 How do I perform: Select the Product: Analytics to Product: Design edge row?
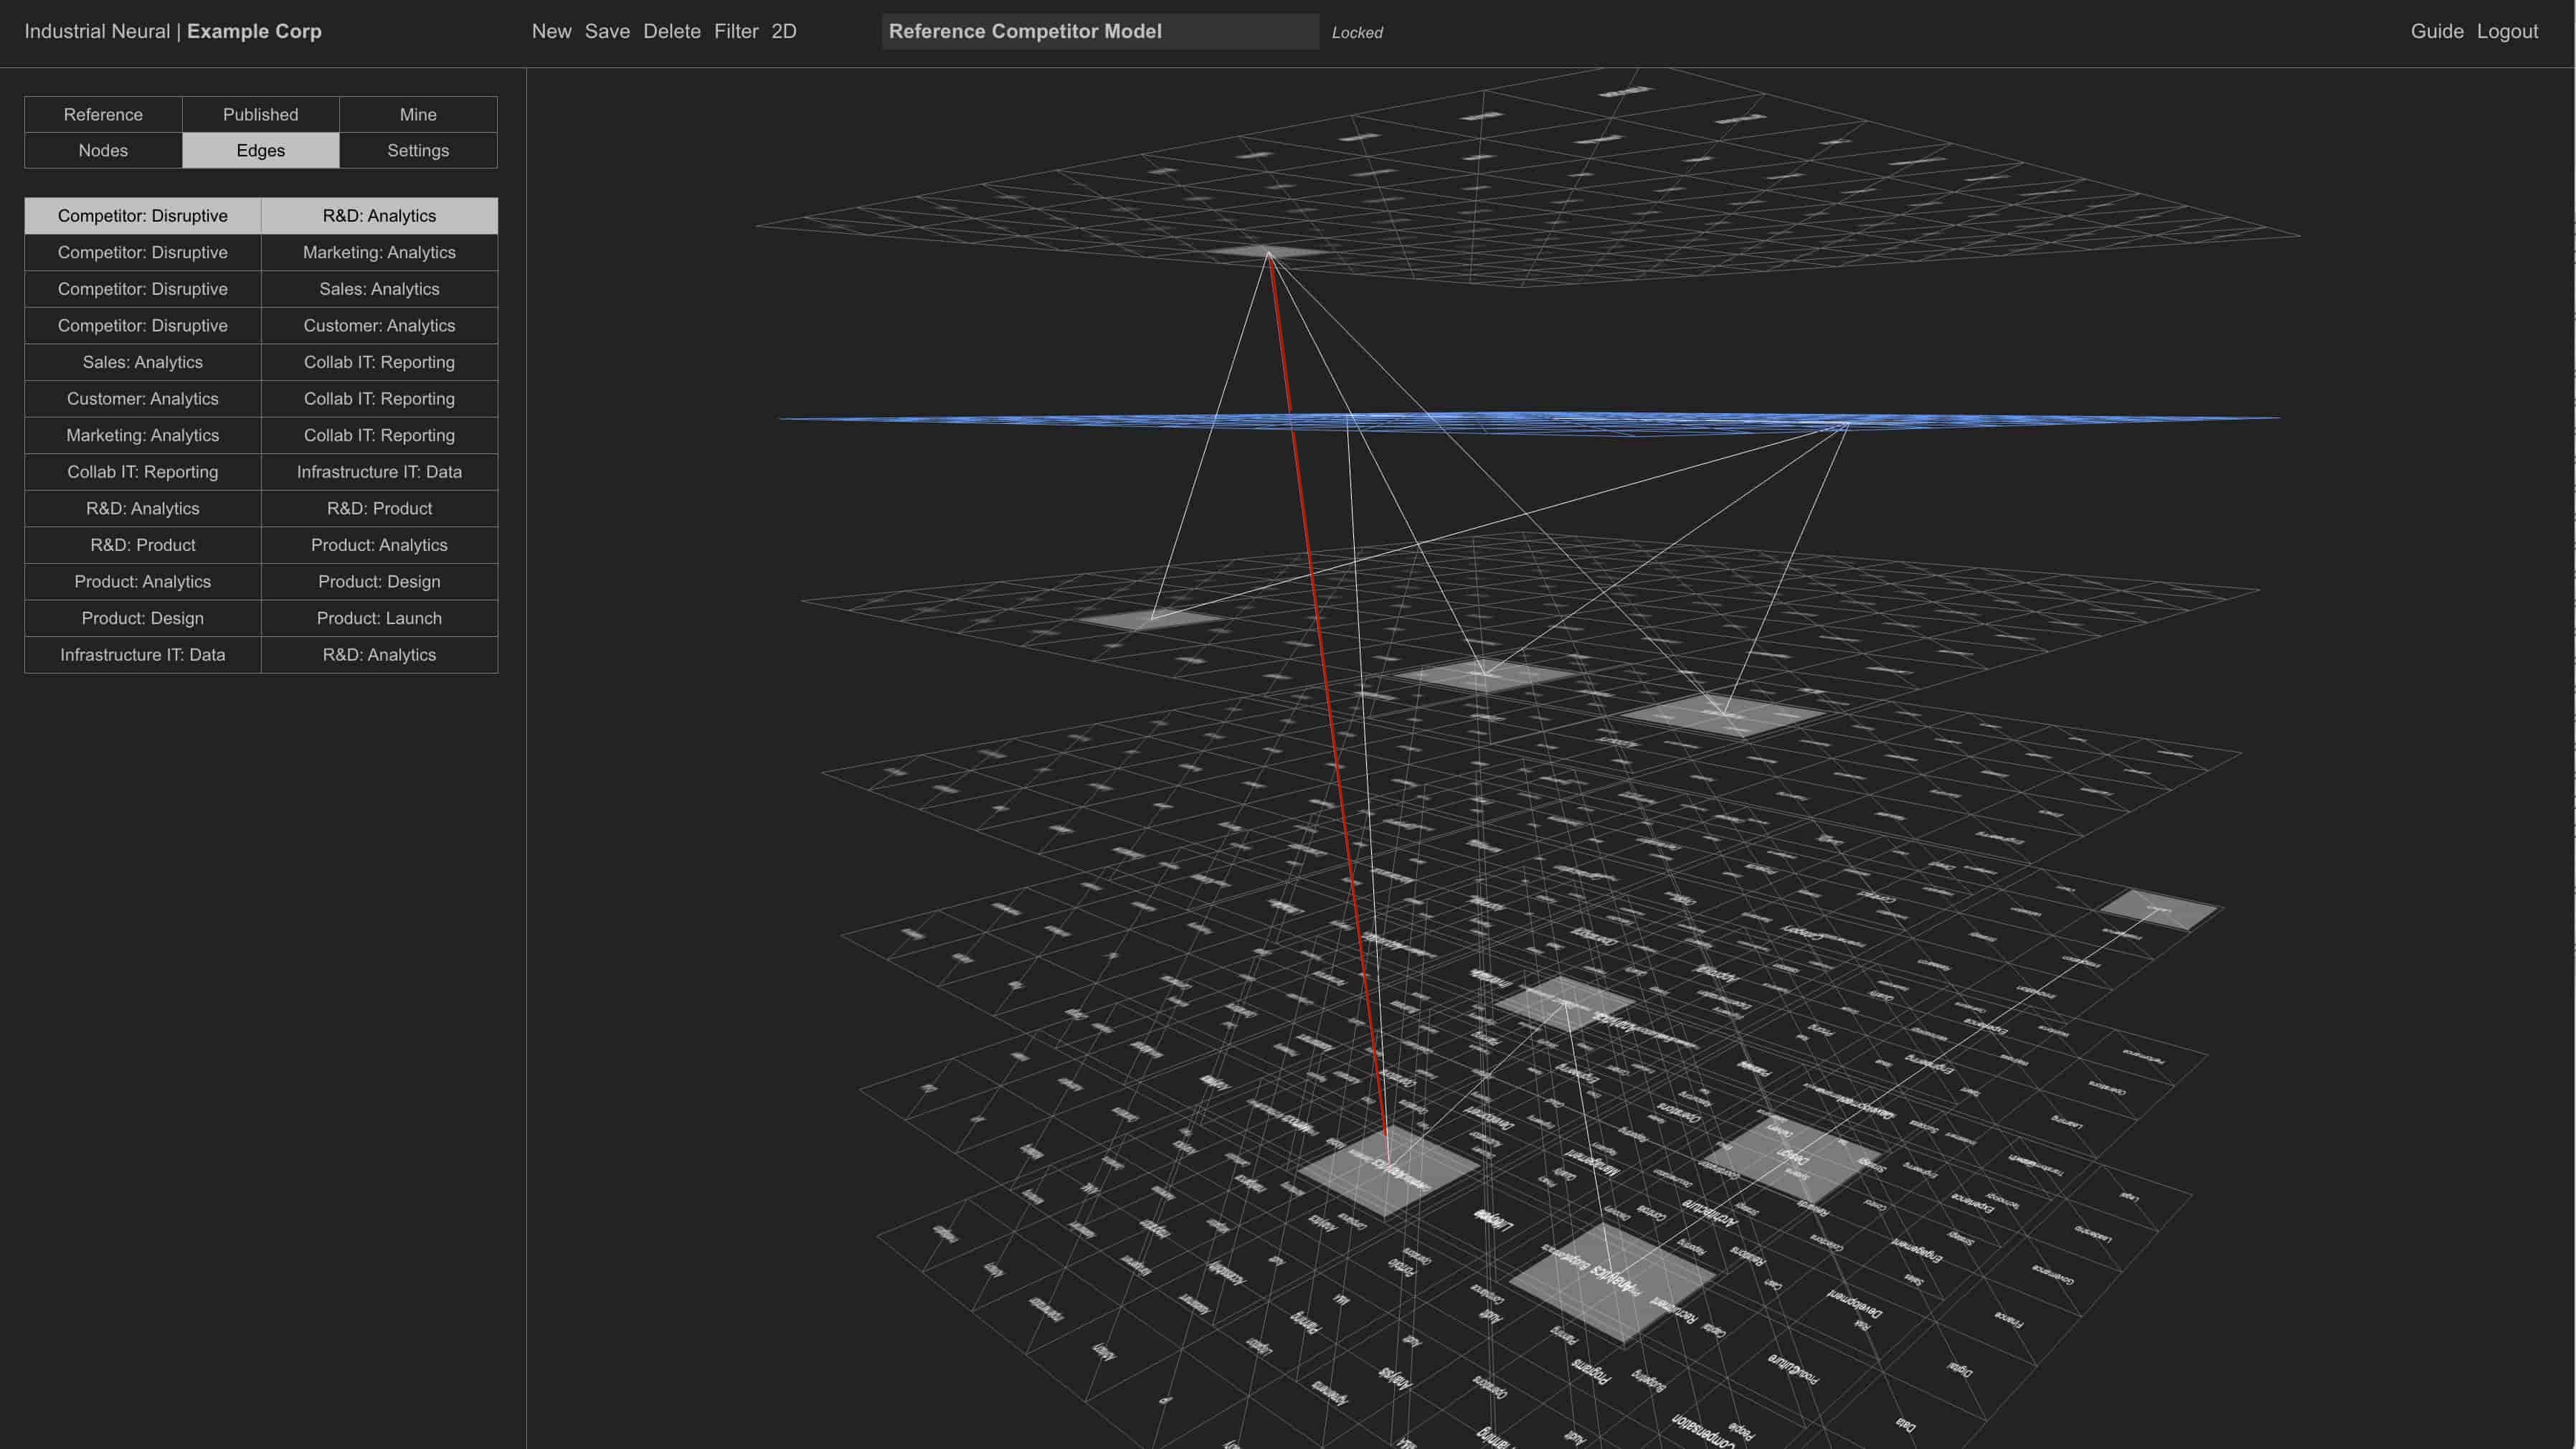(261, 581)
